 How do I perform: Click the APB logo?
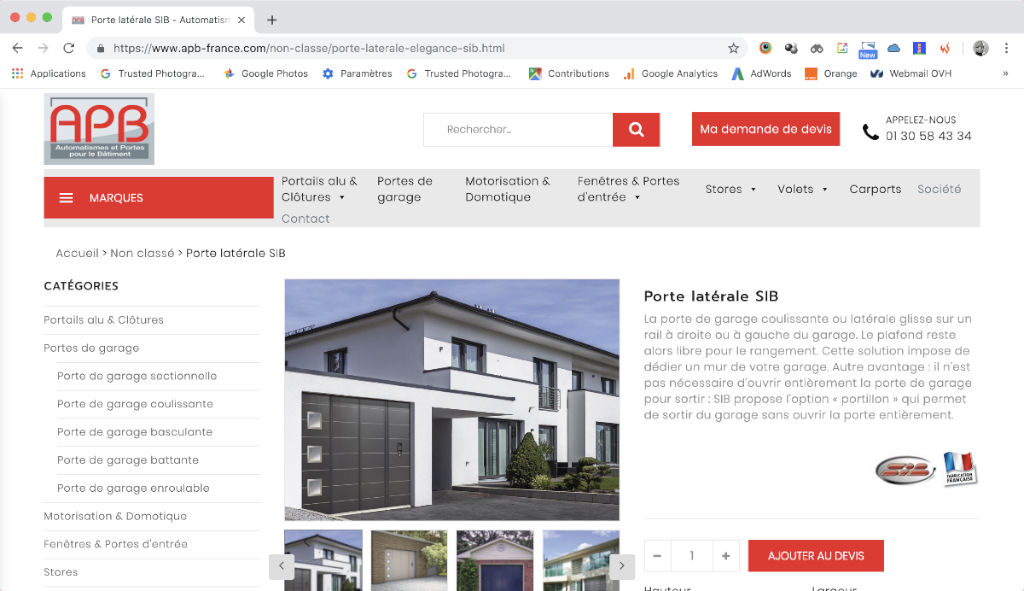coord(99,129)
